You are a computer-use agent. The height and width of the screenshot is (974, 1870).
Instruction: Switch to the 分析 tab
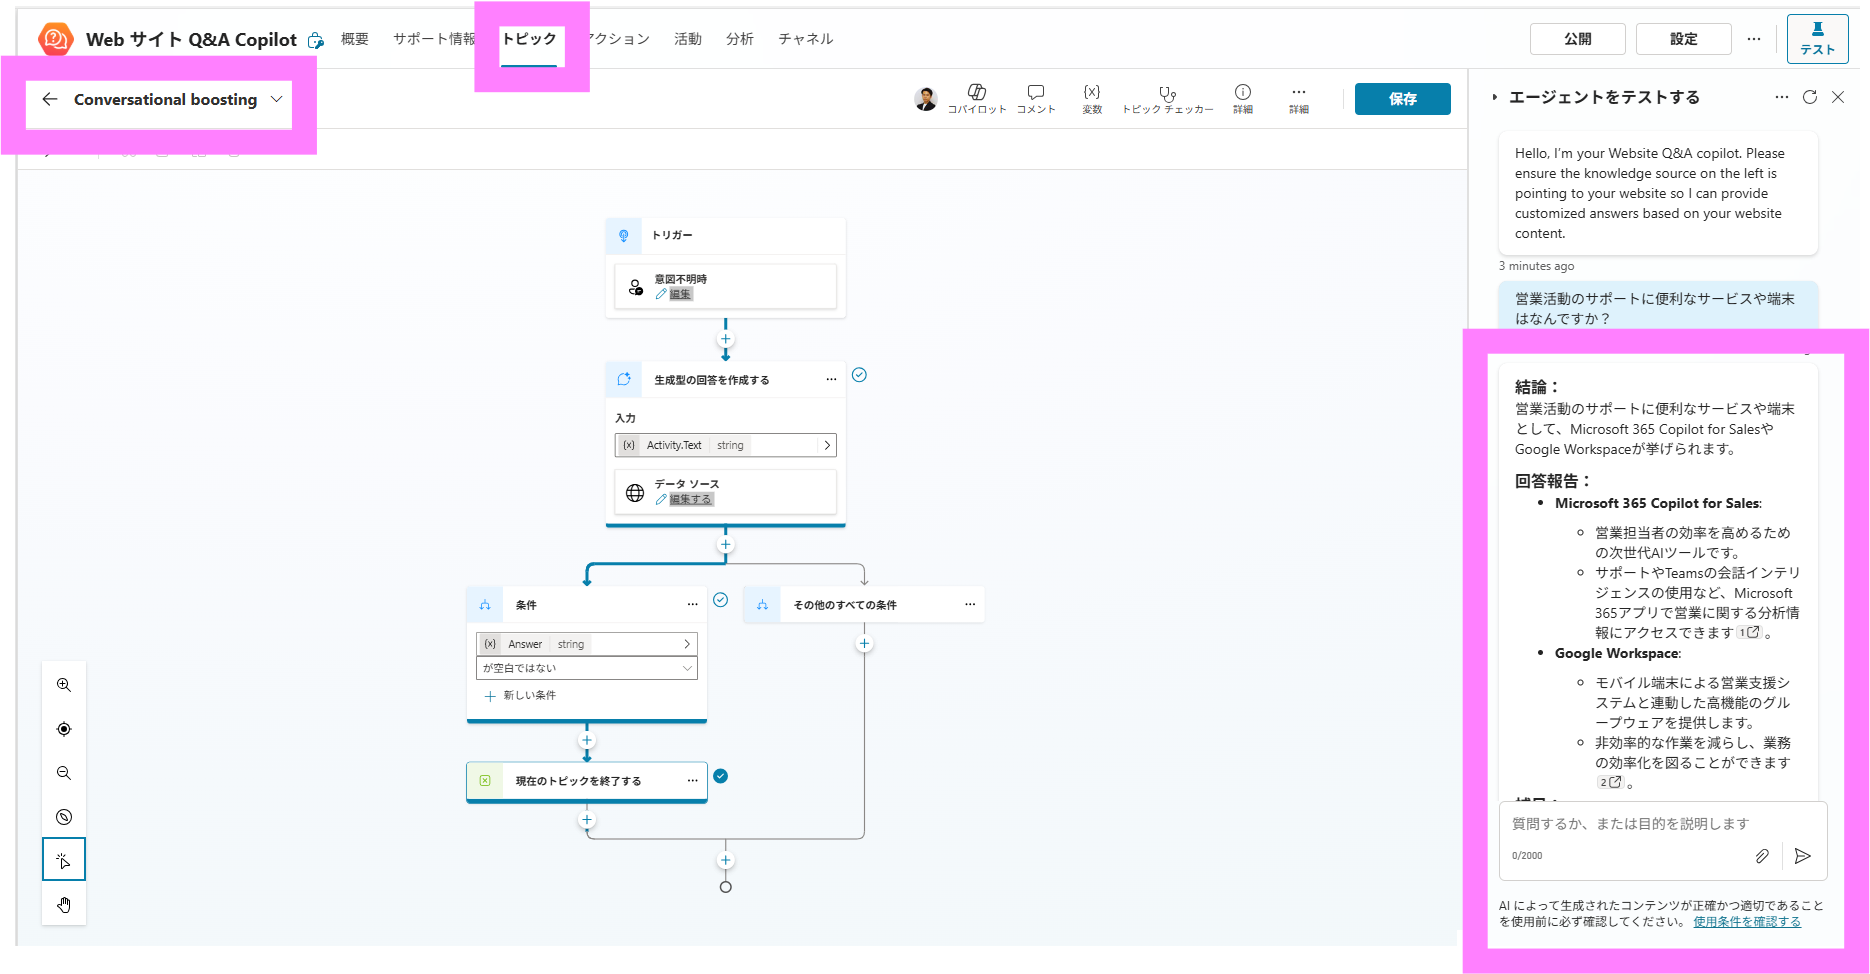740,39
